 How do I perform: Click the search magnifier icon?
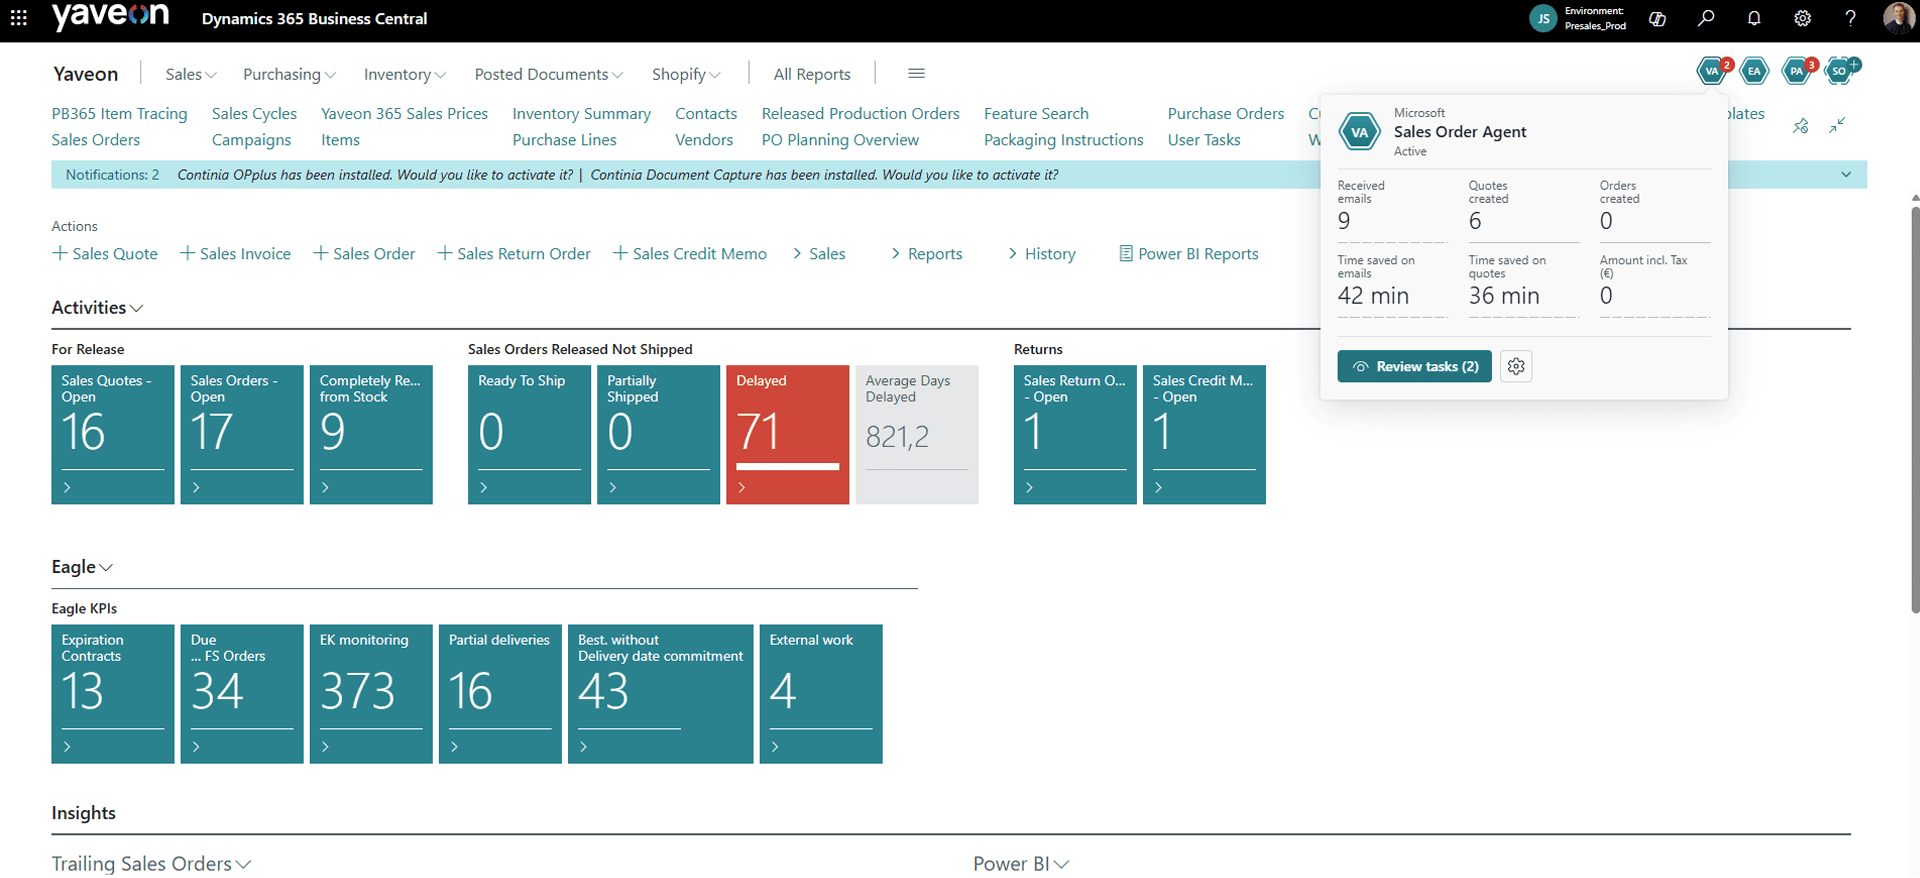(1706, 18)
